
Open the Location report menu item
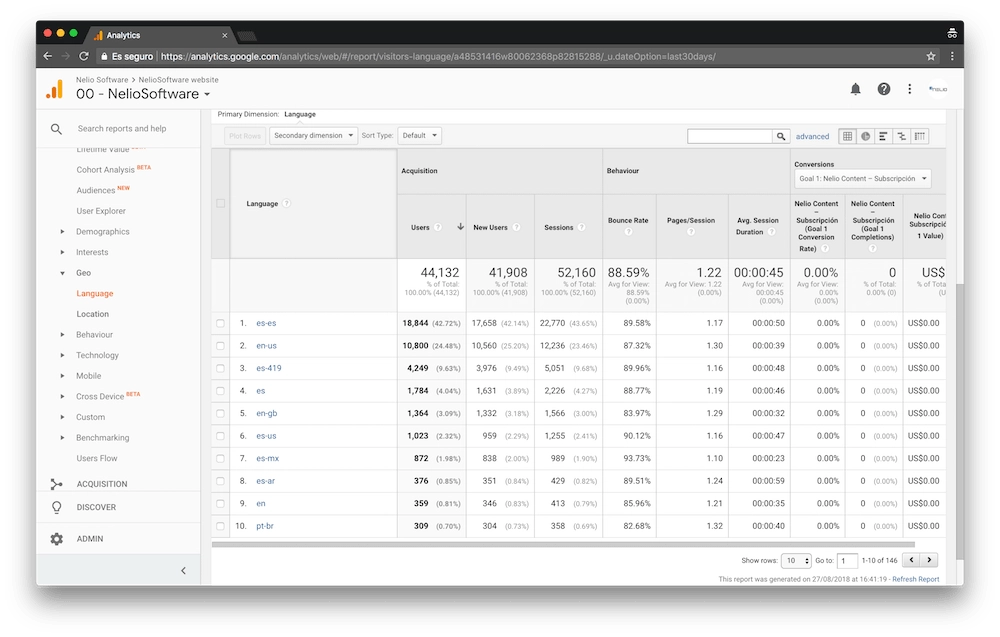[92, 314]
